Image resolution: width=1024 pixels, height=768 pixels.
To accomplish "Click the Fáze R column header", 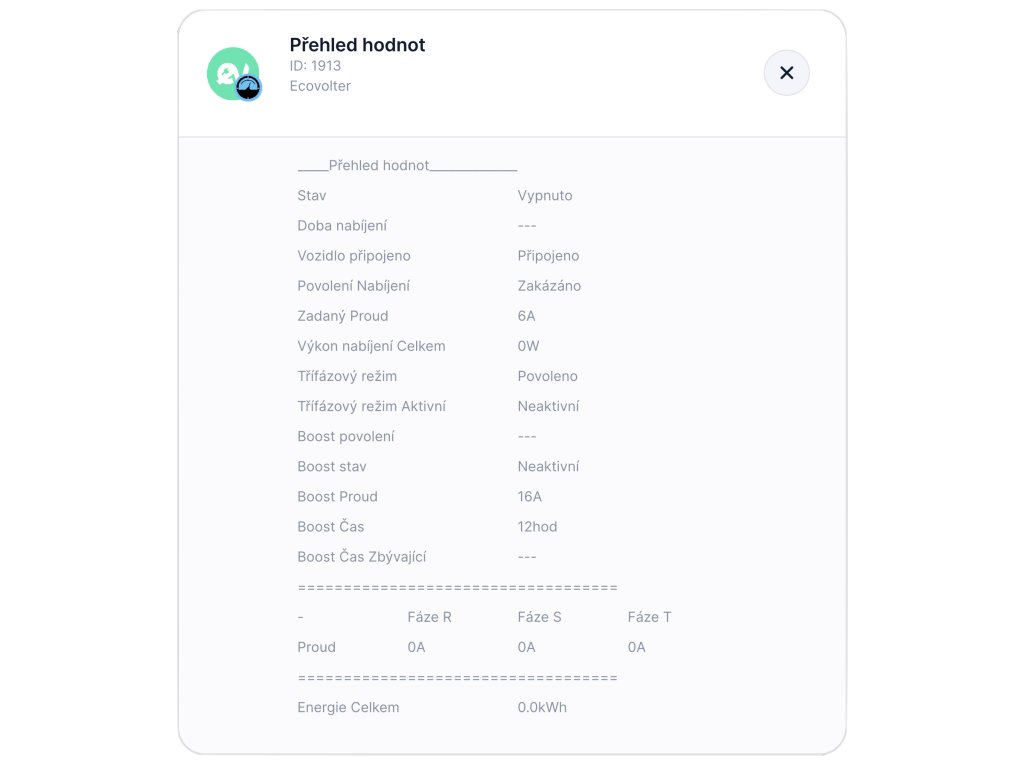I will (429, 617).
